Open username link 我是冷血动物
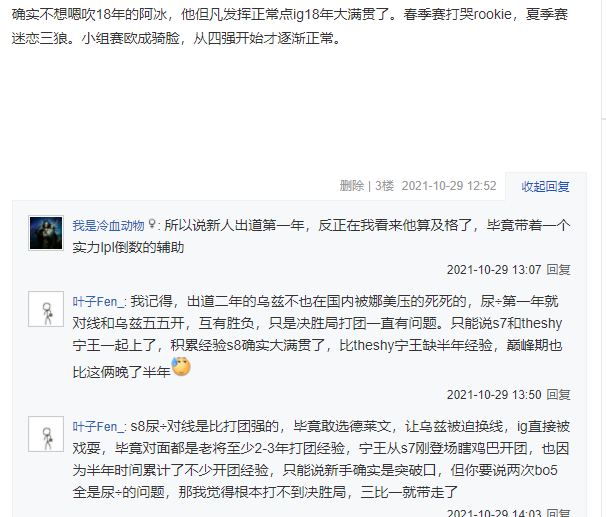 [108, 225]
